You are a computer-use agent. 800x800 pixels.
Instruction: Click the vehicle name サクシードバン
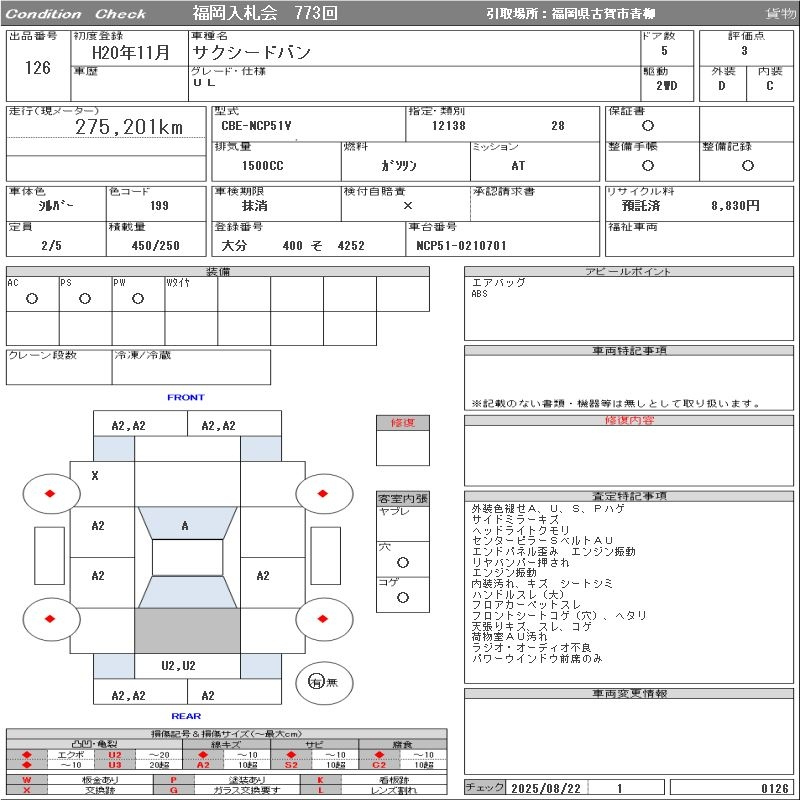point(252,52)
